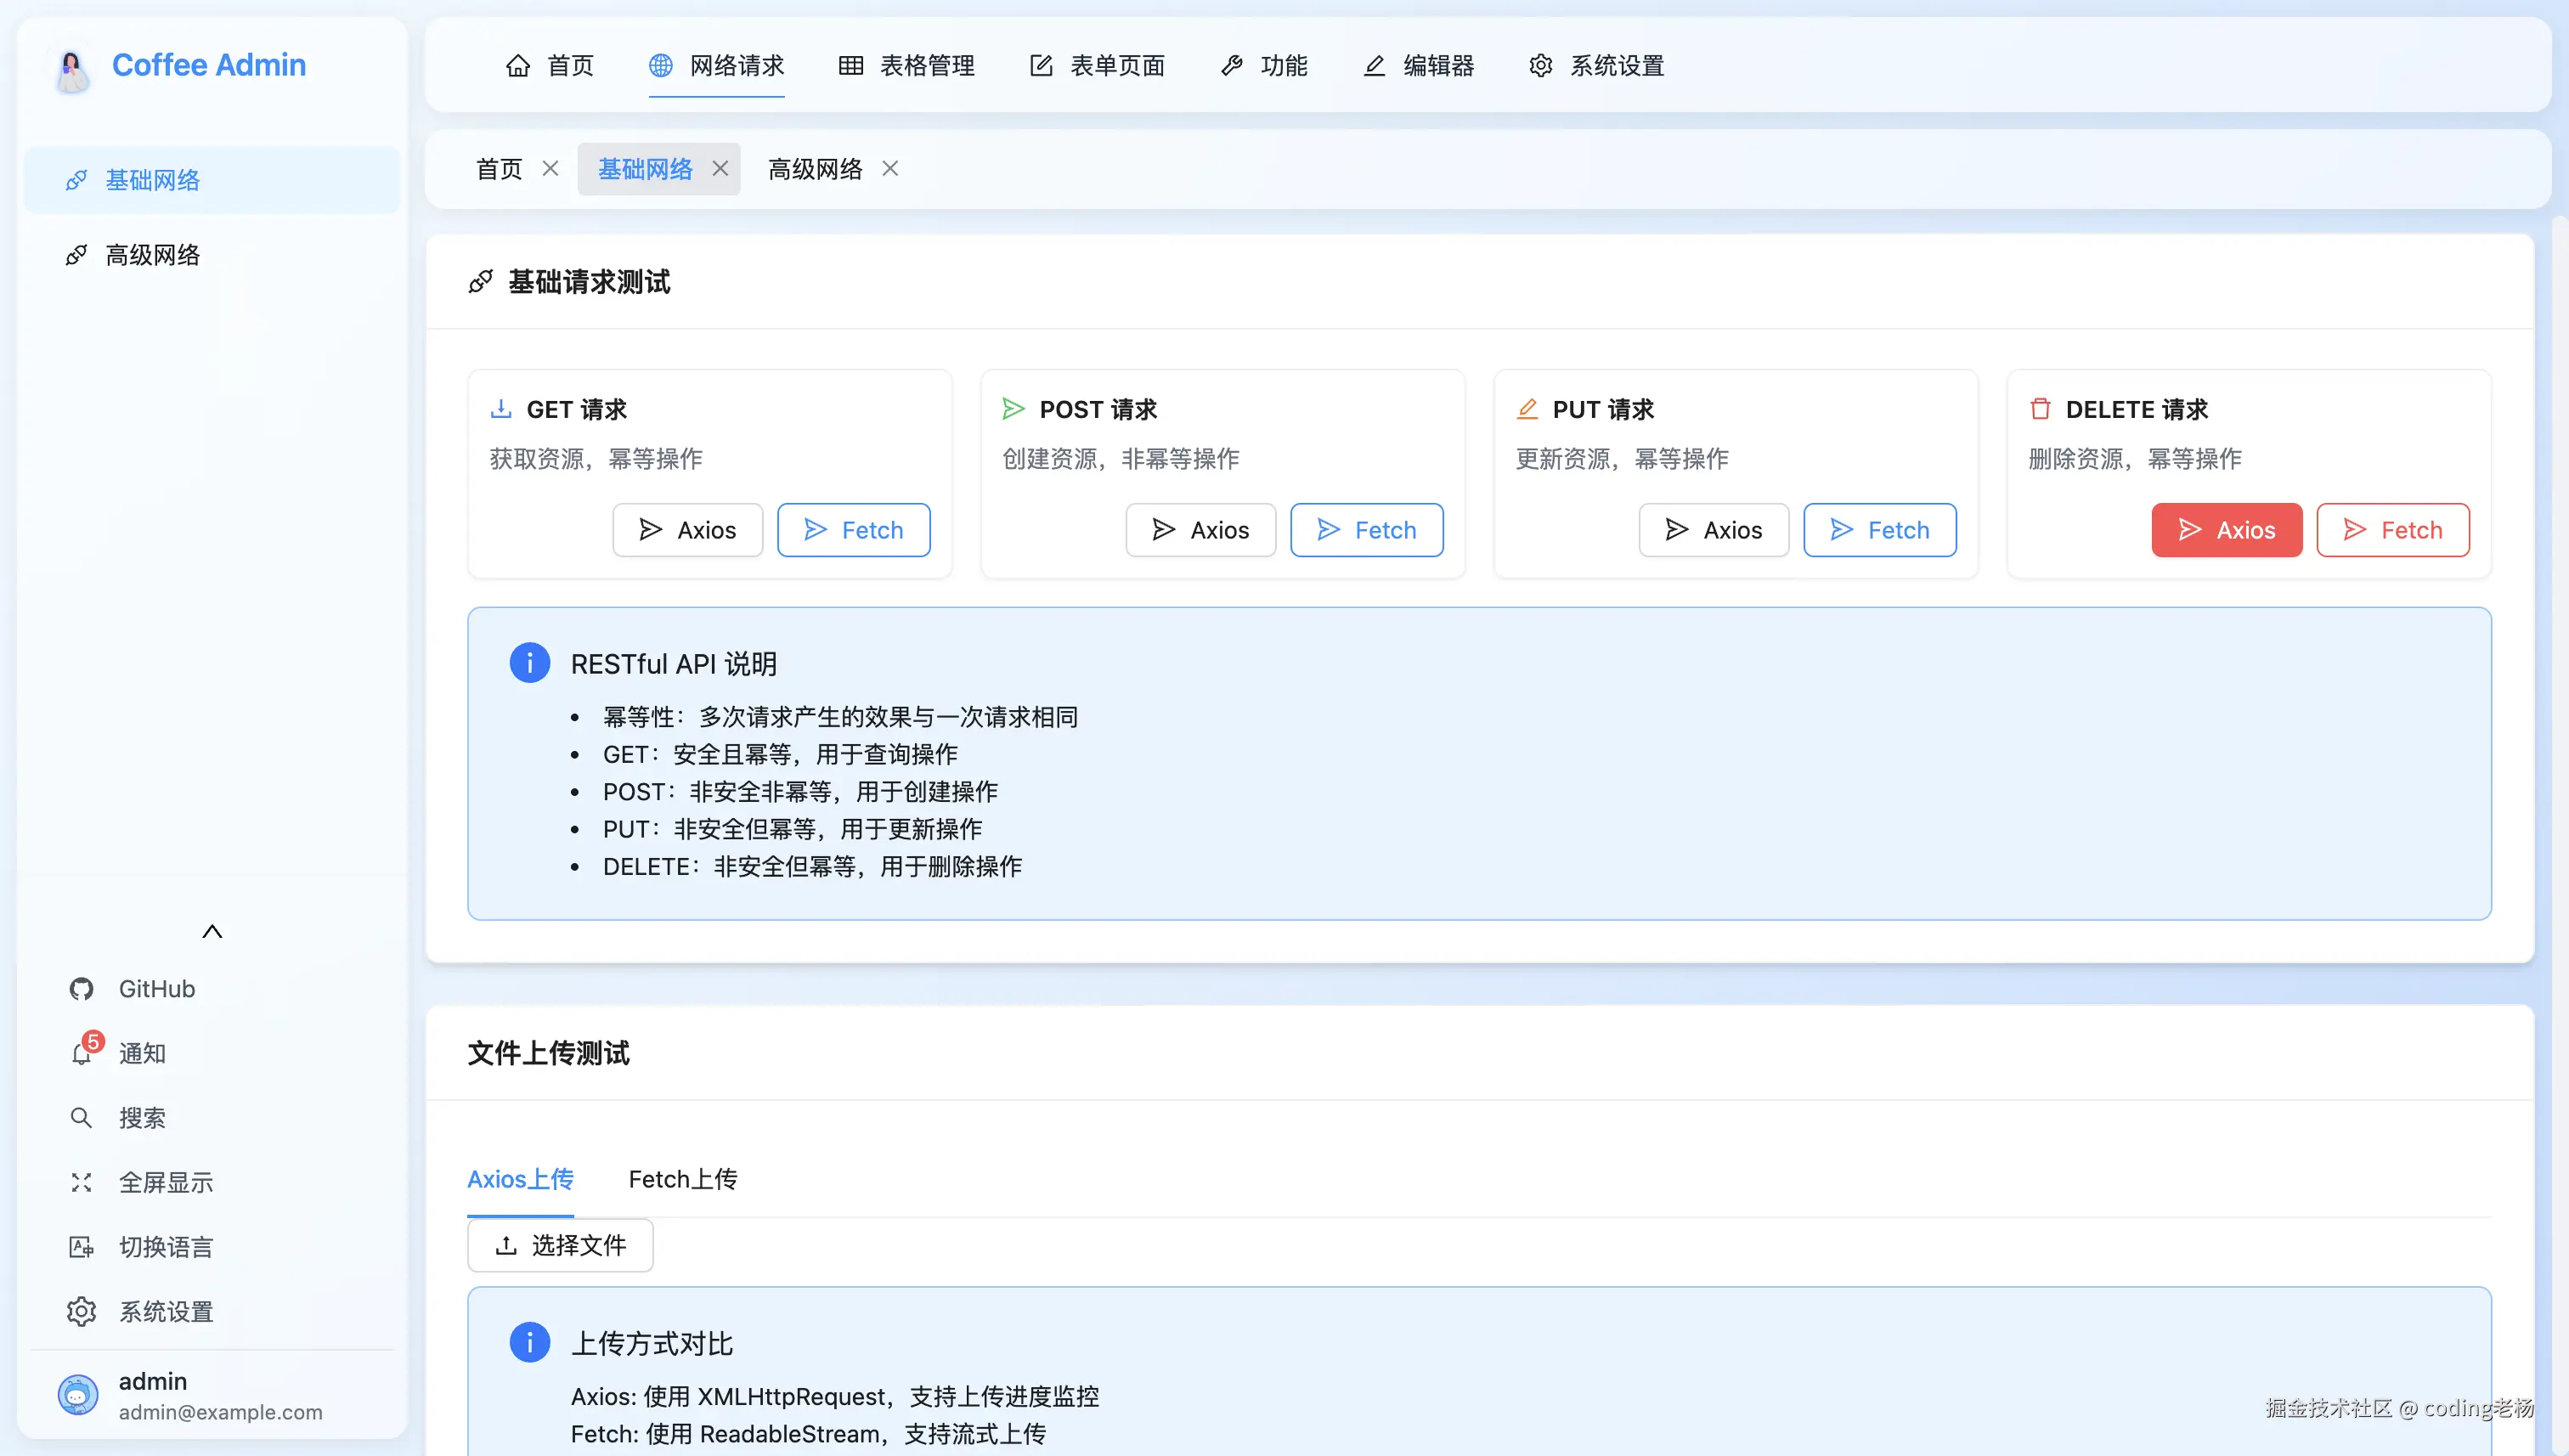Click the admin avatar thumbnail
2569x1456 pixels.
coord(78,1394)
